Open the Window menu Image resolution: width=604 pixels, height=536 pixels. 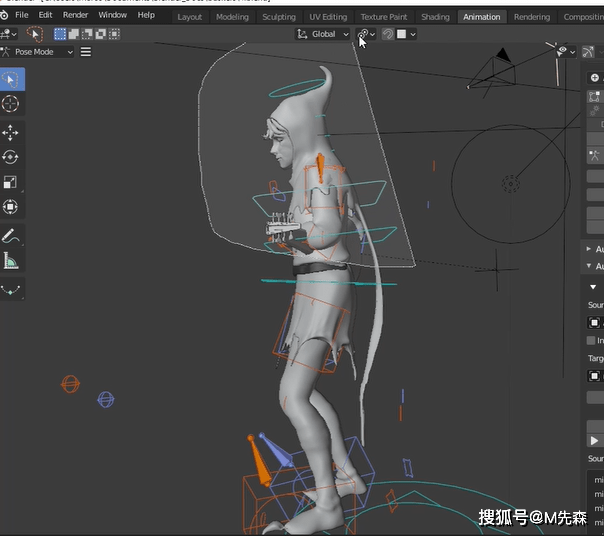pyautogui.click(x=112, y=15)
